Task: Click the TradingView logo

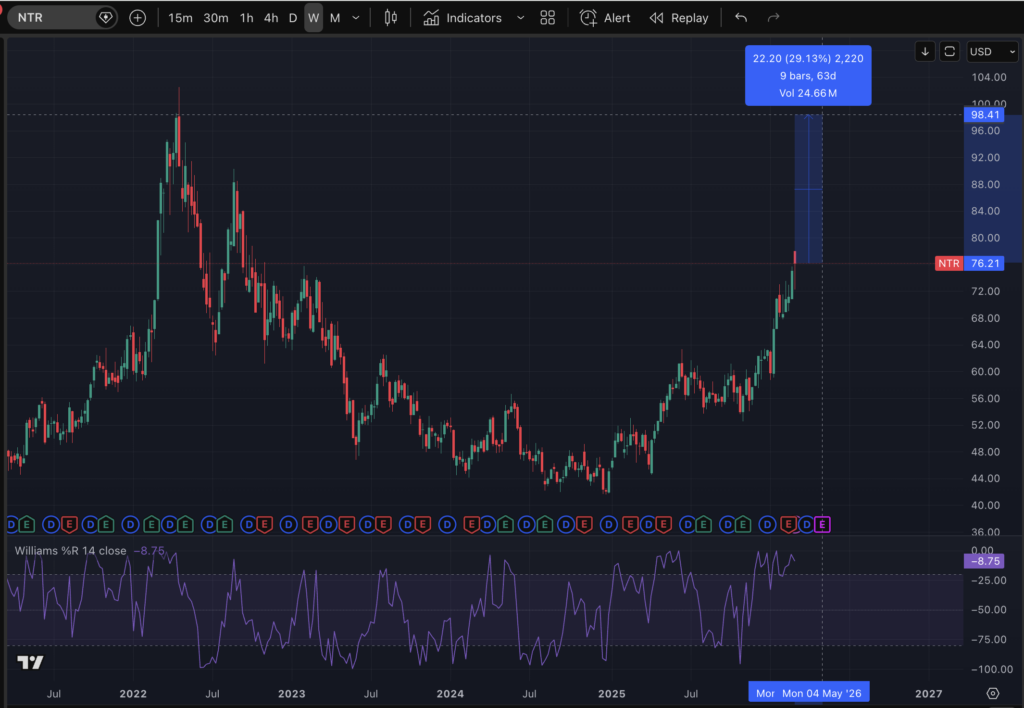Action: 30,663
